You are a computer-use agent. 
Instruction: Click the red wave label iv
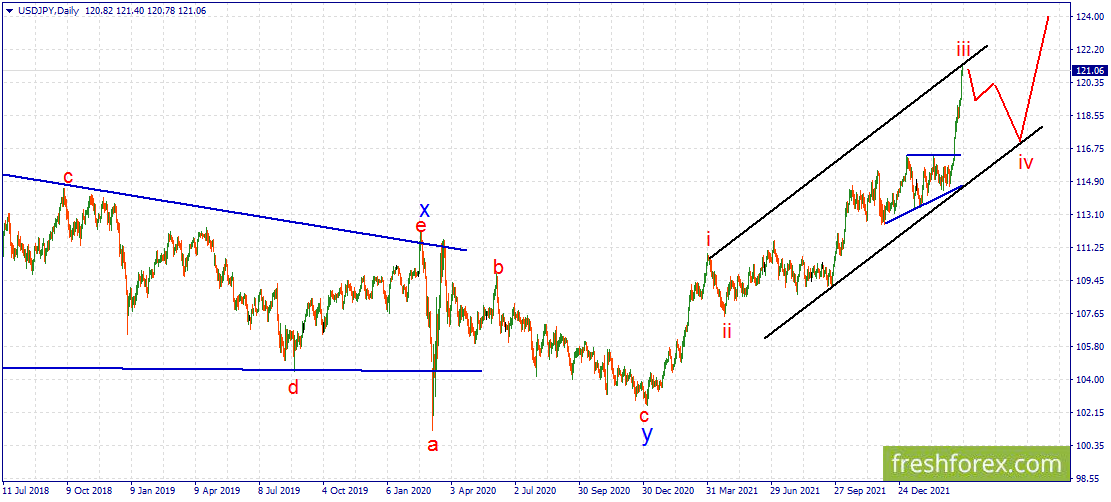[x=1025, y=162]
